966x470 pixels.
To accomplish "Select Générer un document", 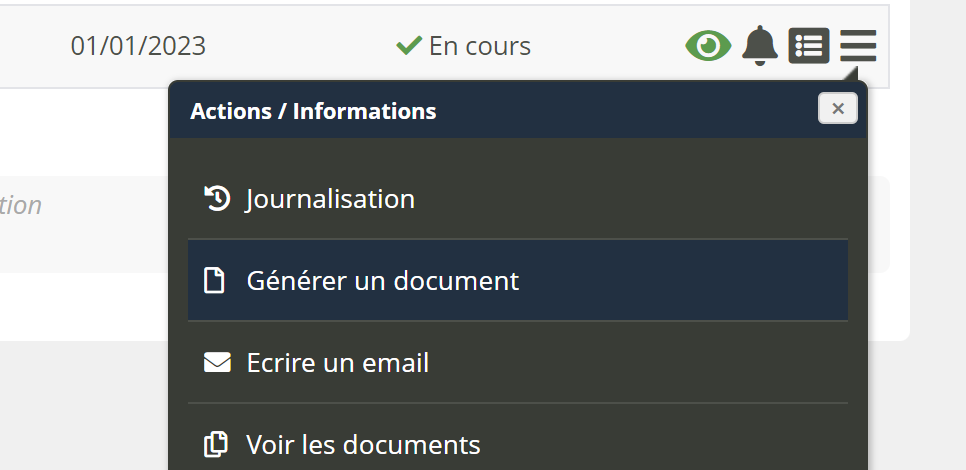I will click(382, 281).
